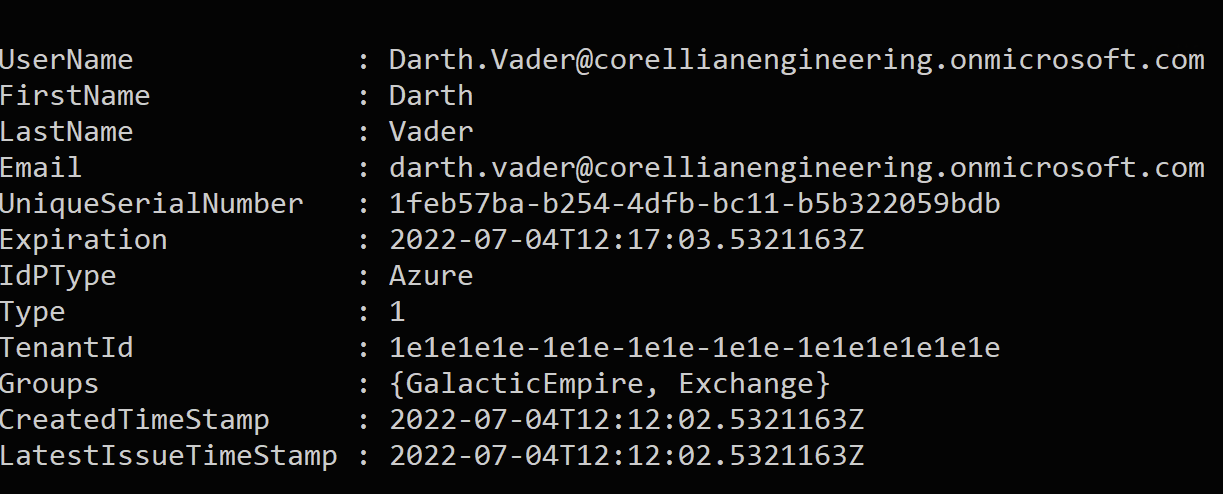The height and width of the screenshot is (494, 1223).
Task: Select the CreatedTimeStamp value
Action: tap(626, 420)
